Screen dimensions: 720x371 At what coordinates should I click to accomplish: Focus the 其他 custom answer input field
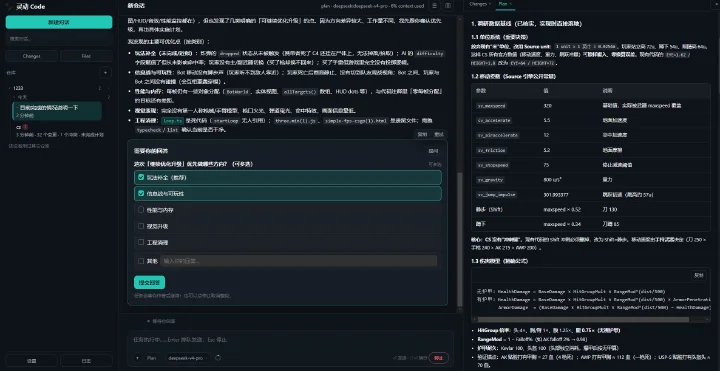pyautogui.click(x=298, y=261)
